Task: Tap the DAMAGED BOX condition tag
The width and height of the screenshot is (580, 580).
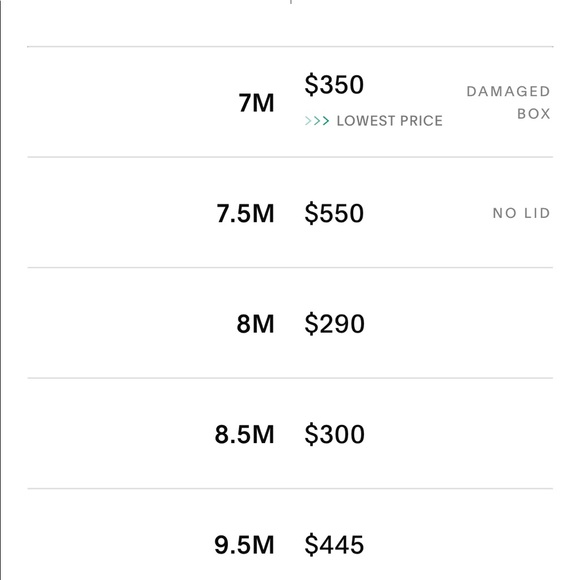Action: click(508, 102)
